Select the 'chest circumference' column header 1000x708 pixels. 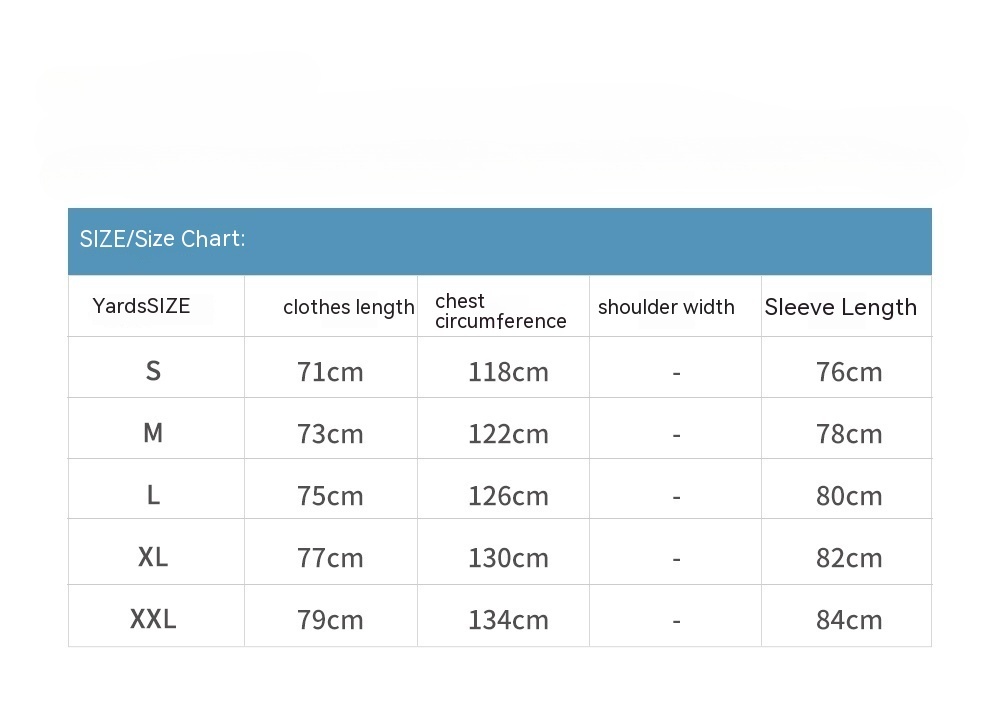click(500, 311)
